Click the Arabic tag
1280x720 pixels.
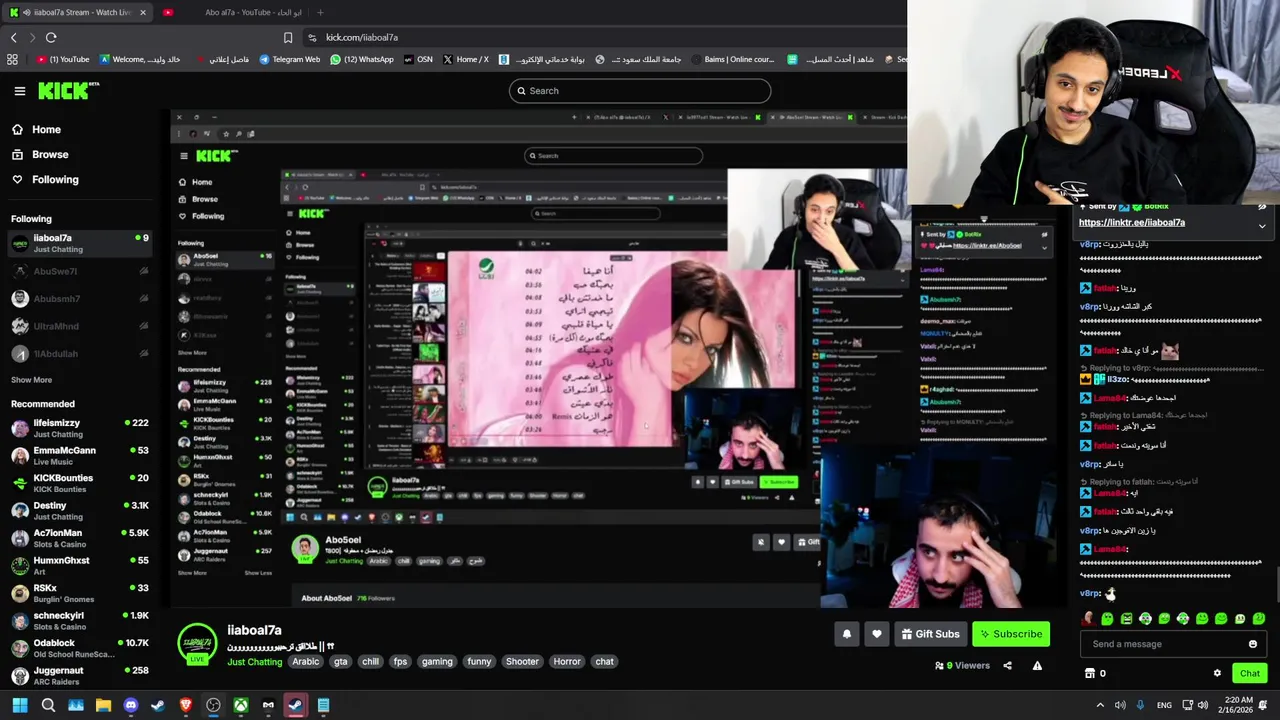(305, 662)
